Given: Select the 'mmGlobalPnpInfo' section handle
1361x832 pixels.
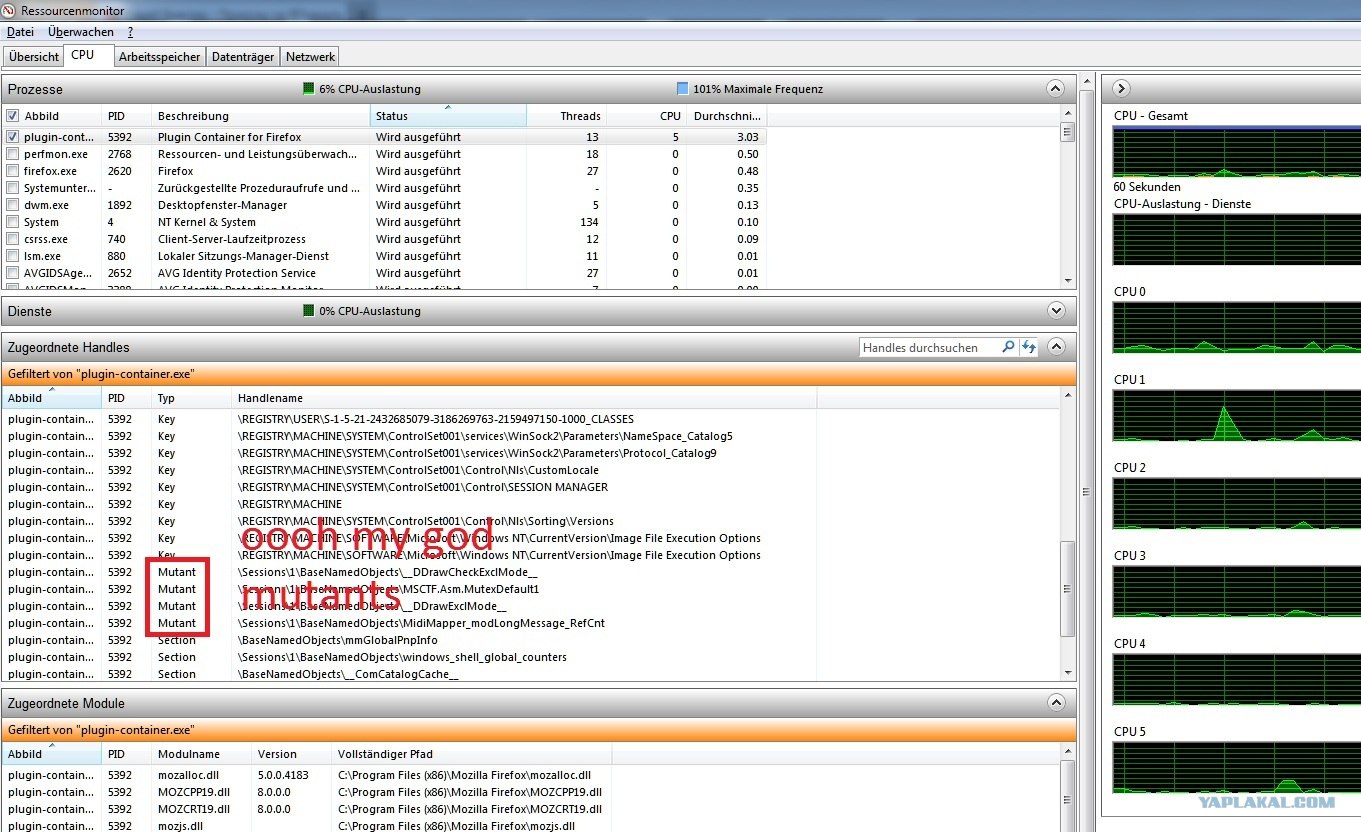Looking at the screenshot, I should pyautogui.click(x=337, y=640).
